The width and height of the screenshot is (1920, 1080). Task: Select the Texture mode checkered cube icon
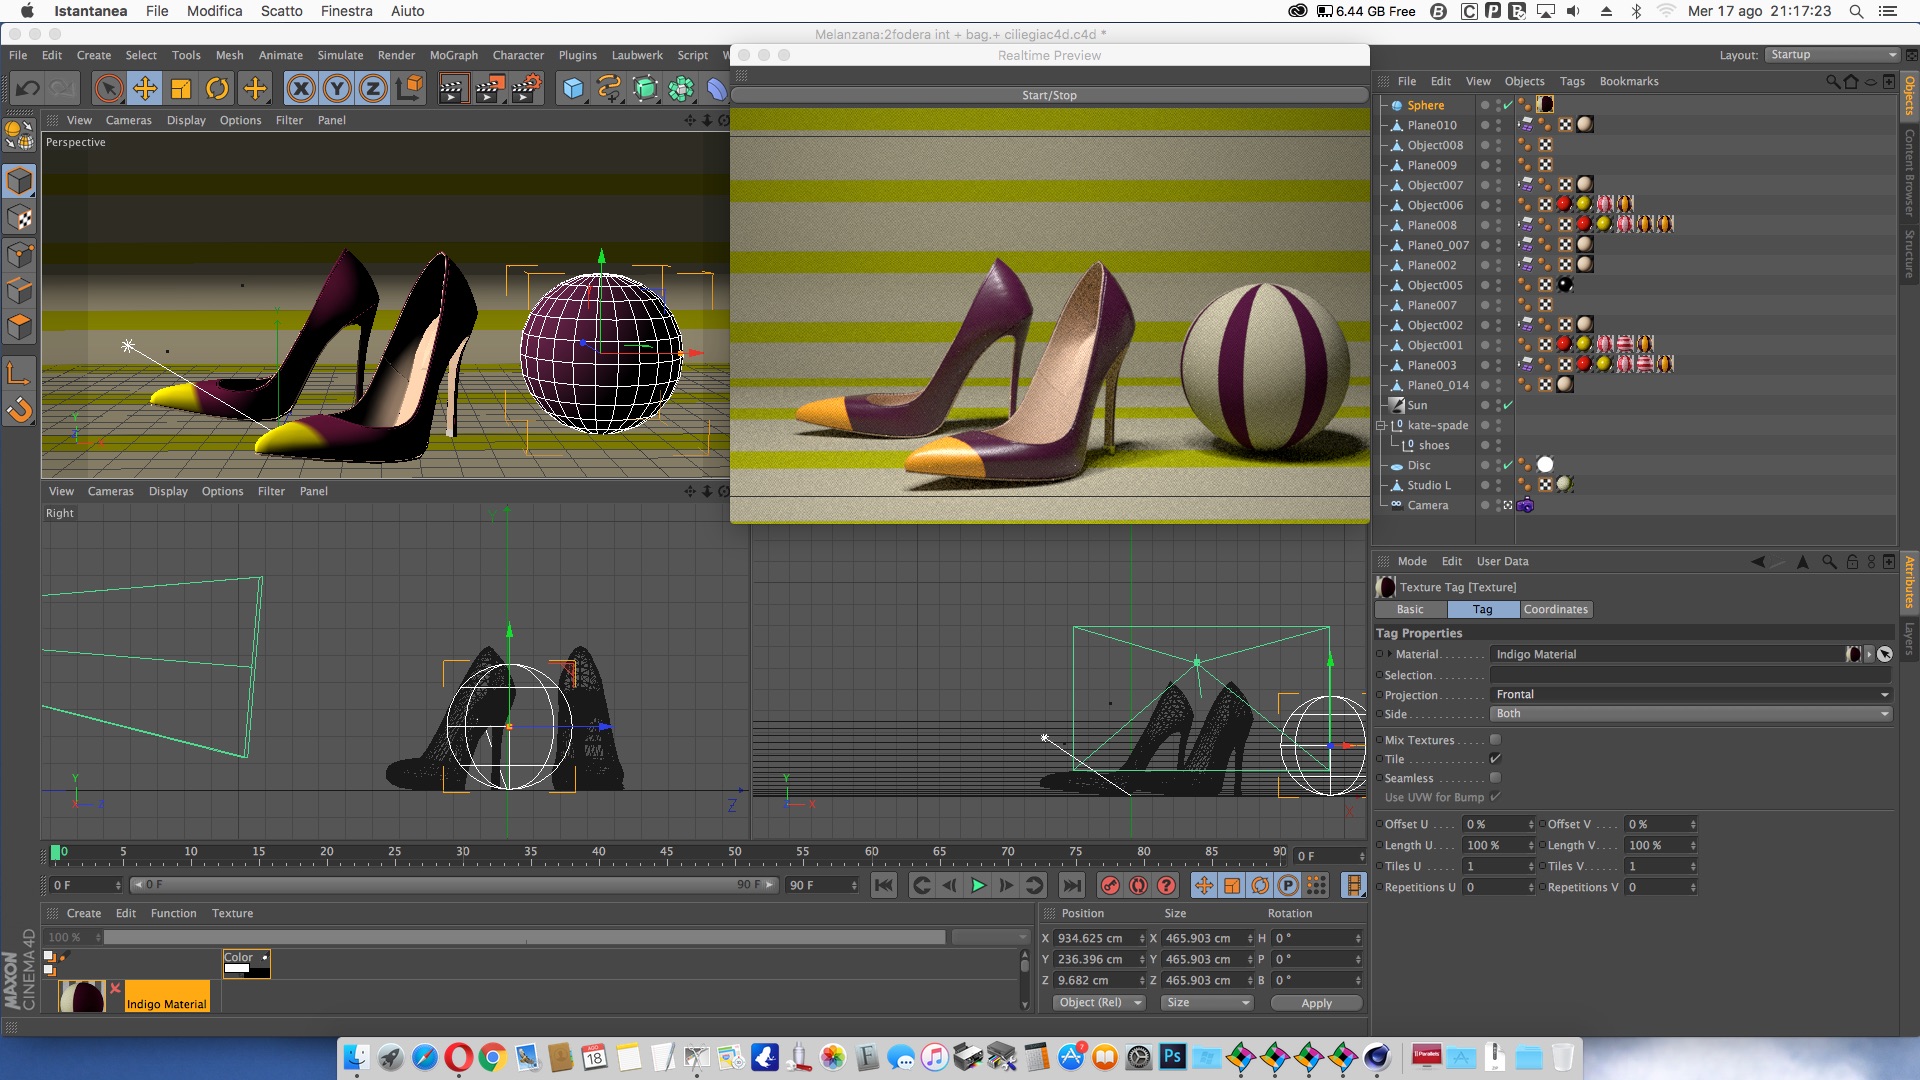click(x=20, y=218)
